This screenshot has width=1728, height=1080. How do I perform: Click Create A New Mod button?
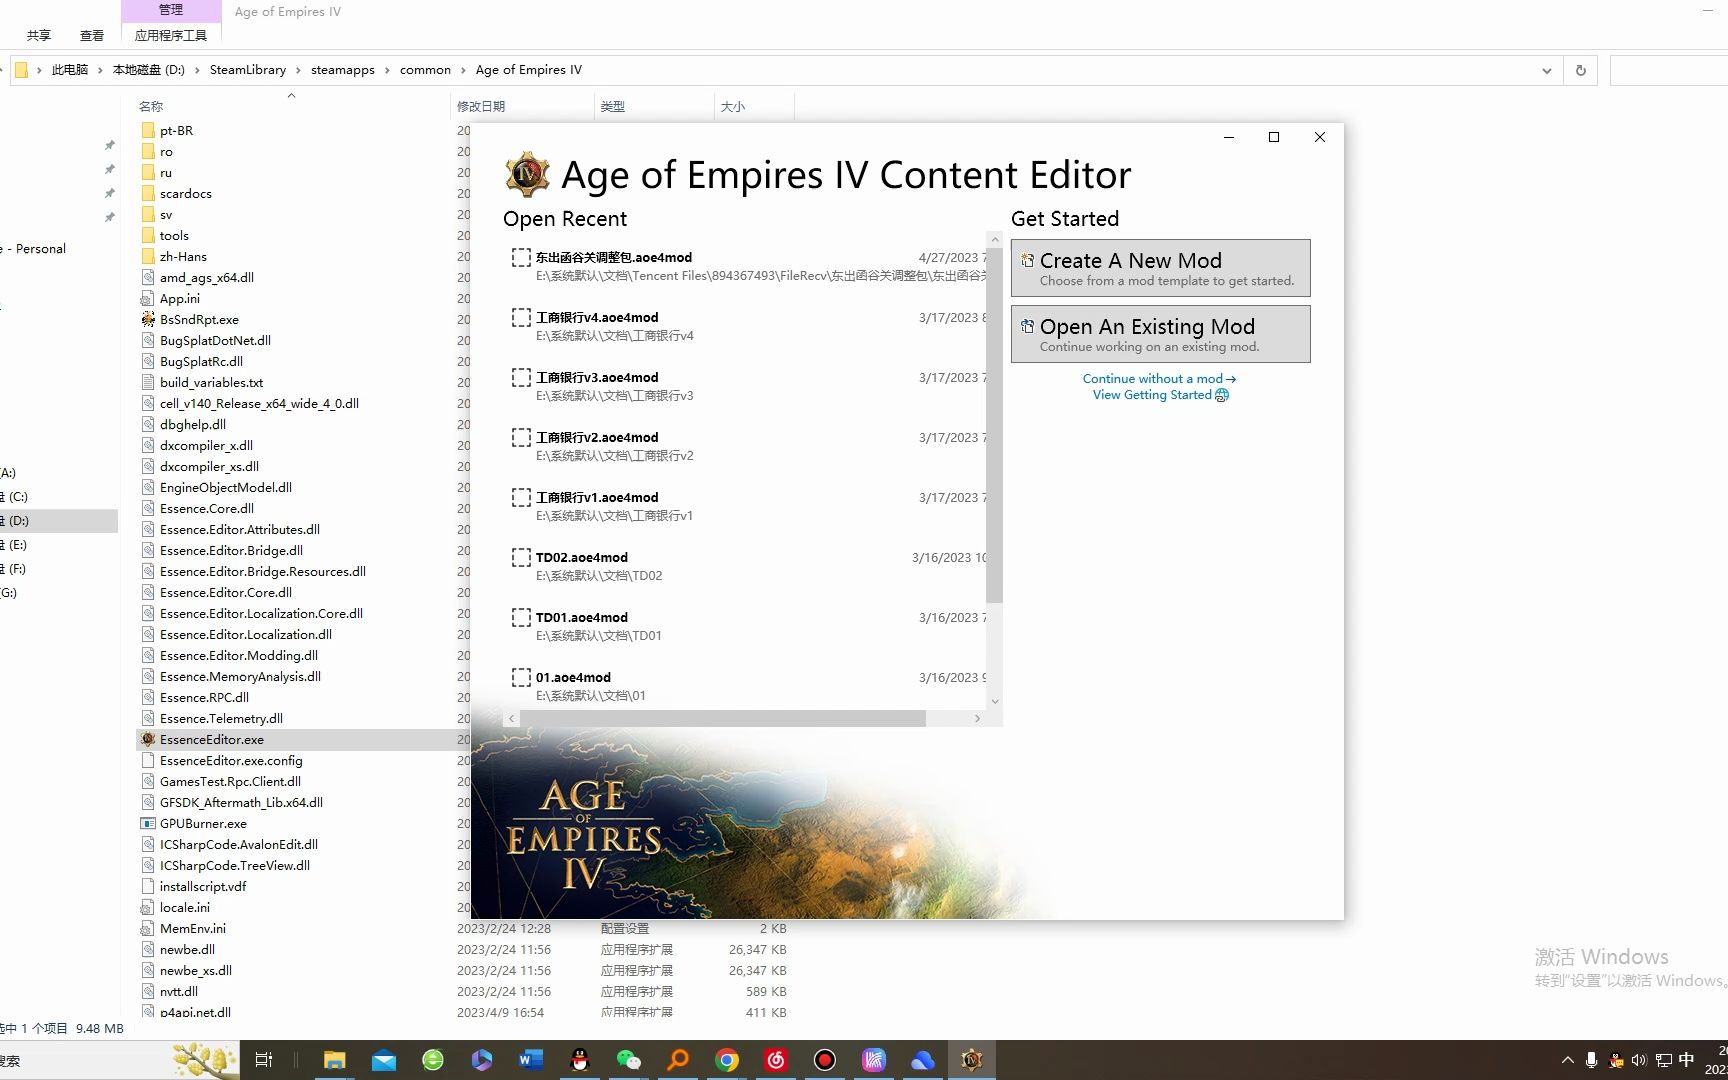(x=1160, y=268)
